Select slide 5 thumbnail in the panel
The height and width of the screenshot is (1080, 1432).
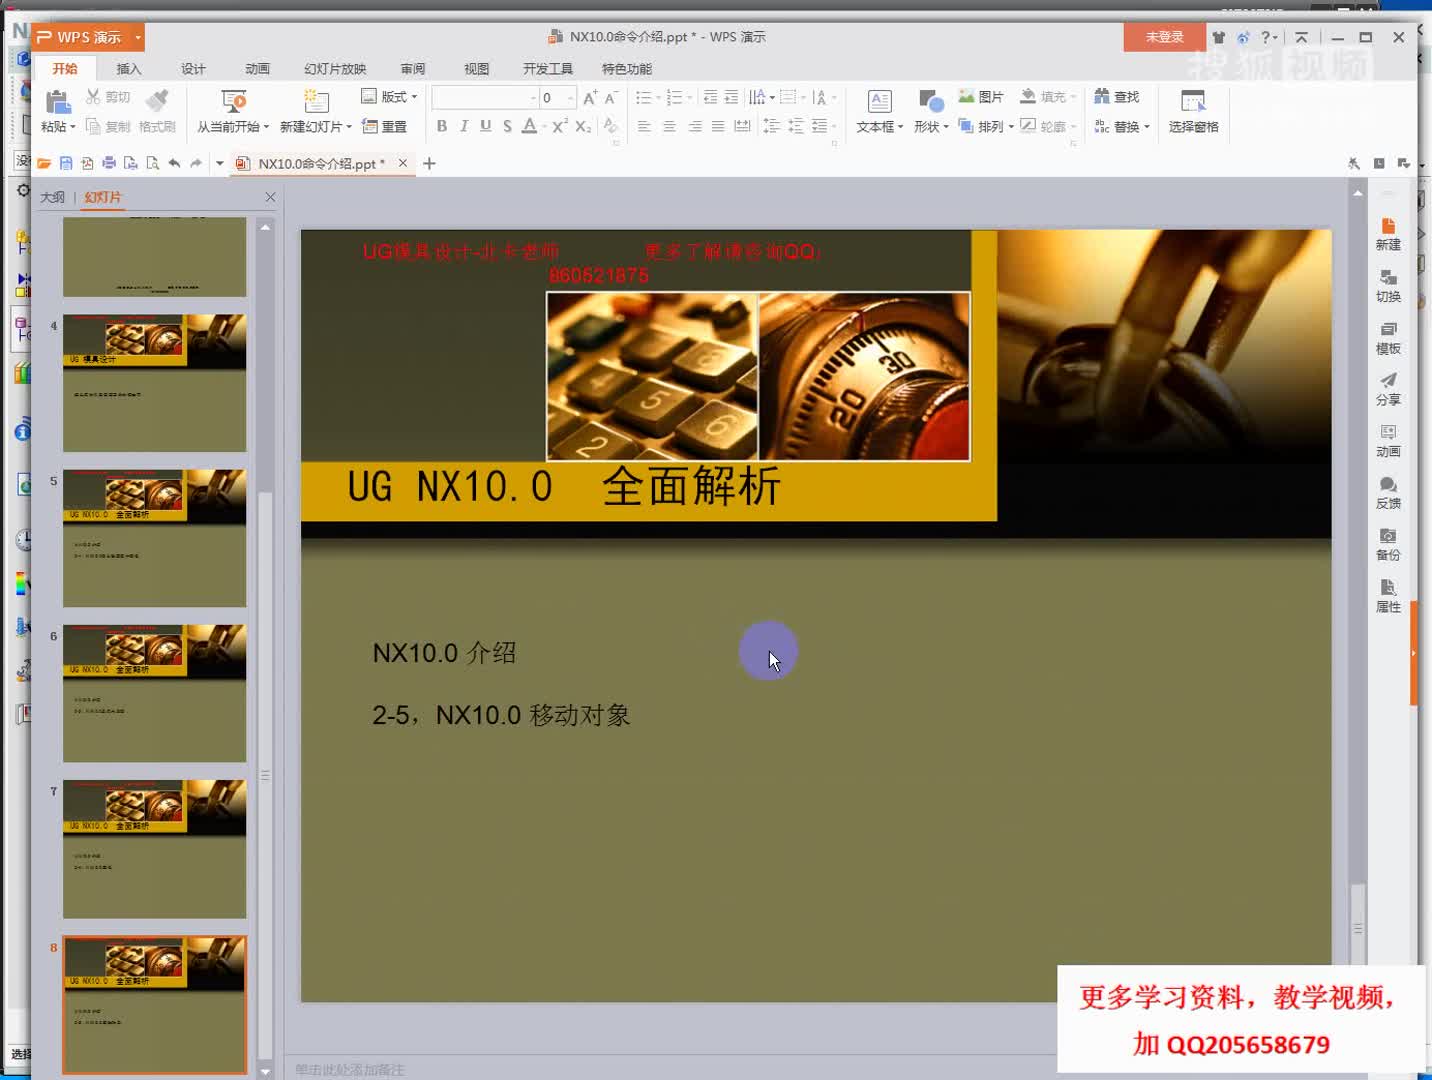point(154,538)
